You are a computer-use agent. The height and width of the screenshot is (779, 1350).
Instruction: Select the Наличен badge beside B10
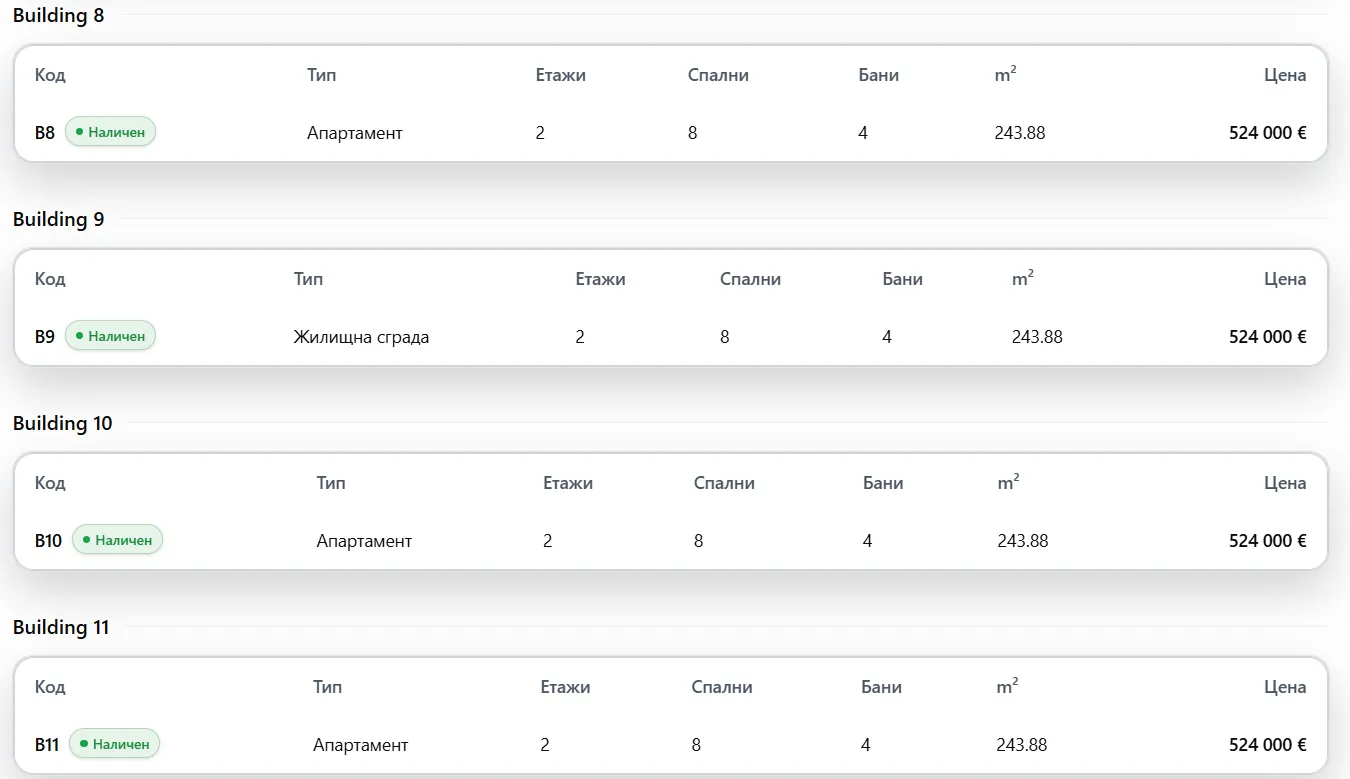(117, 540)
